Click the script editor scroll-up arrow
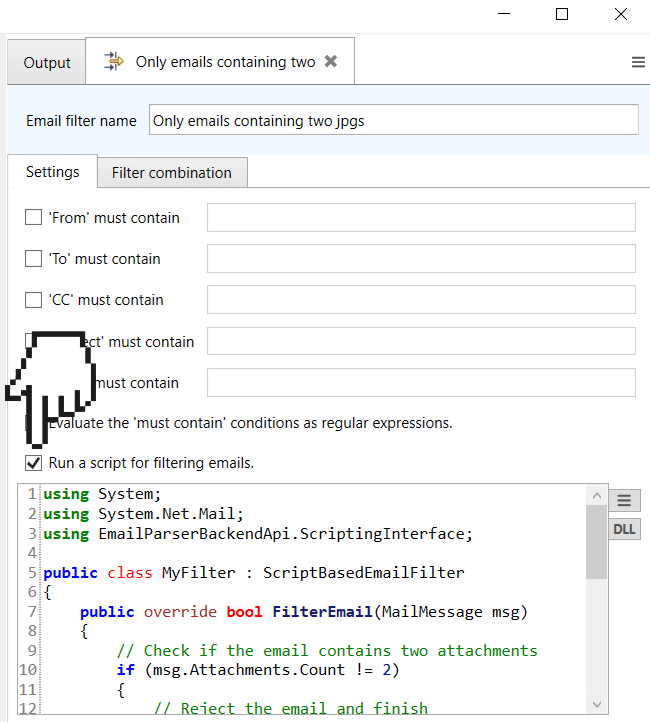Screen dimensions: 650x722 point(597,495)
